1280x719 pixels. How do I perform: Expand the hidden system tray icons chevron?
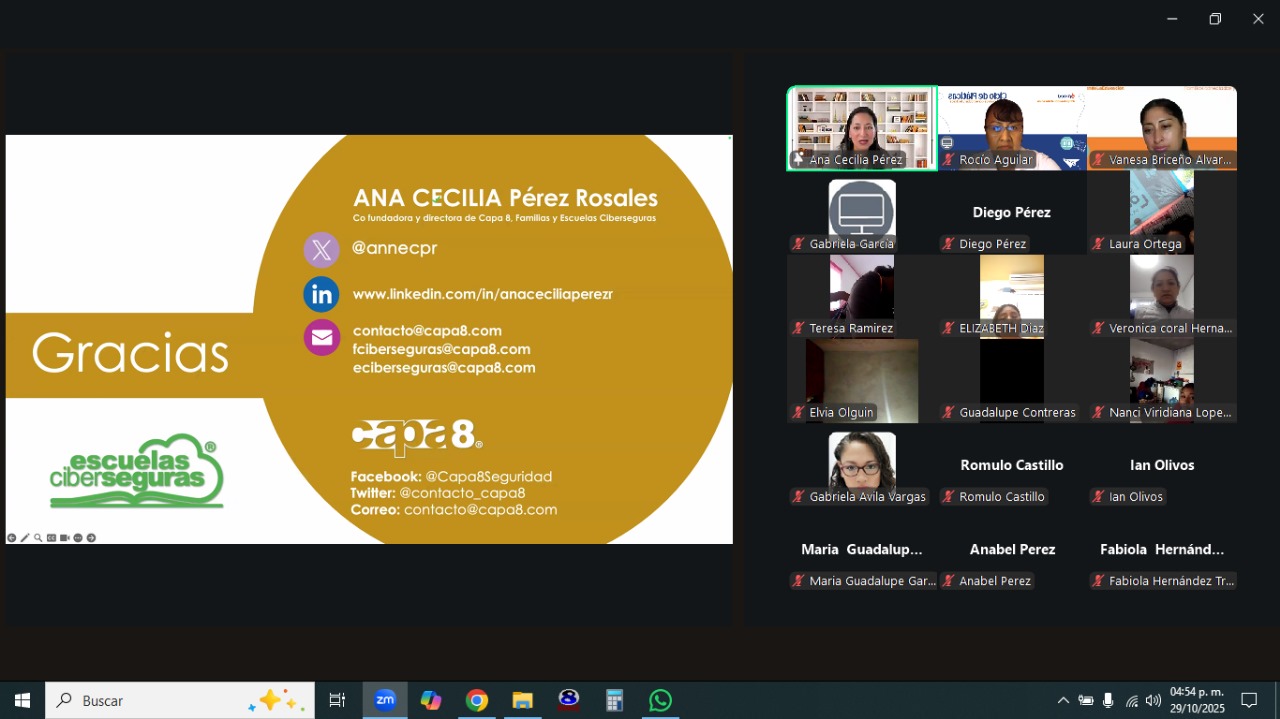tap(1063, 700)
